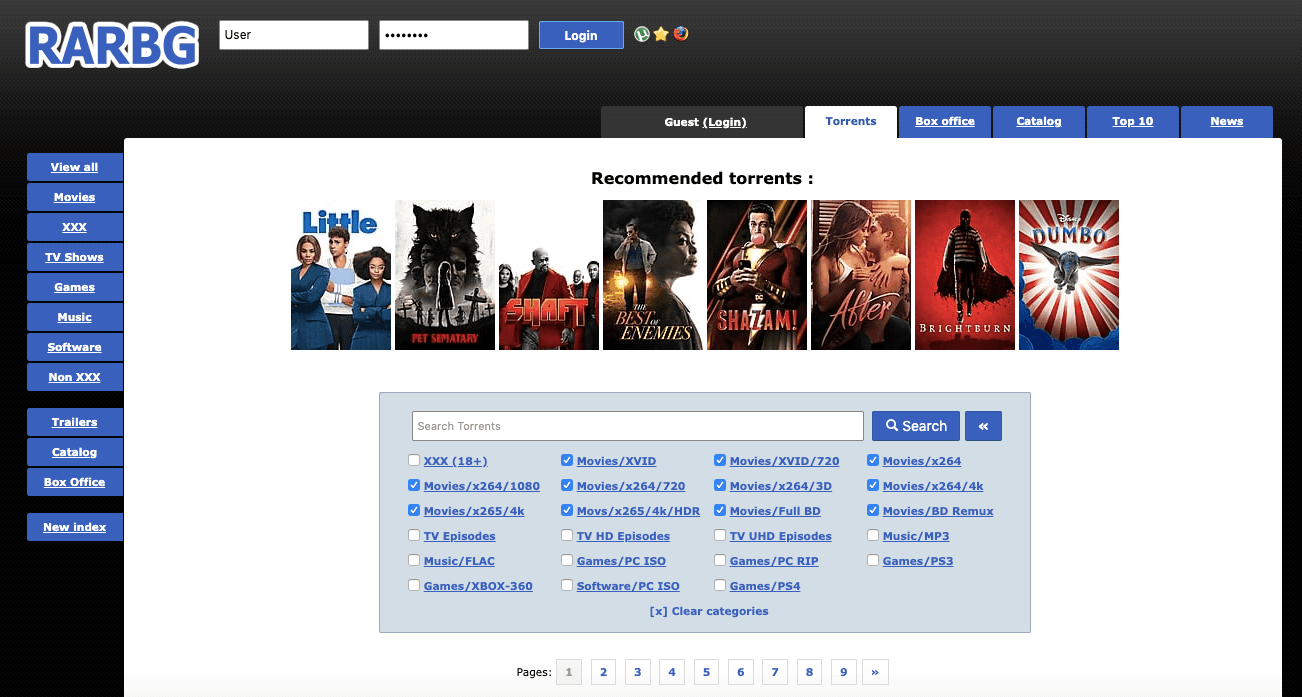Open Movies category in sidebar
Image resolution: width=1302 pixels, height=697 pixels.
[x=75, y=197]
